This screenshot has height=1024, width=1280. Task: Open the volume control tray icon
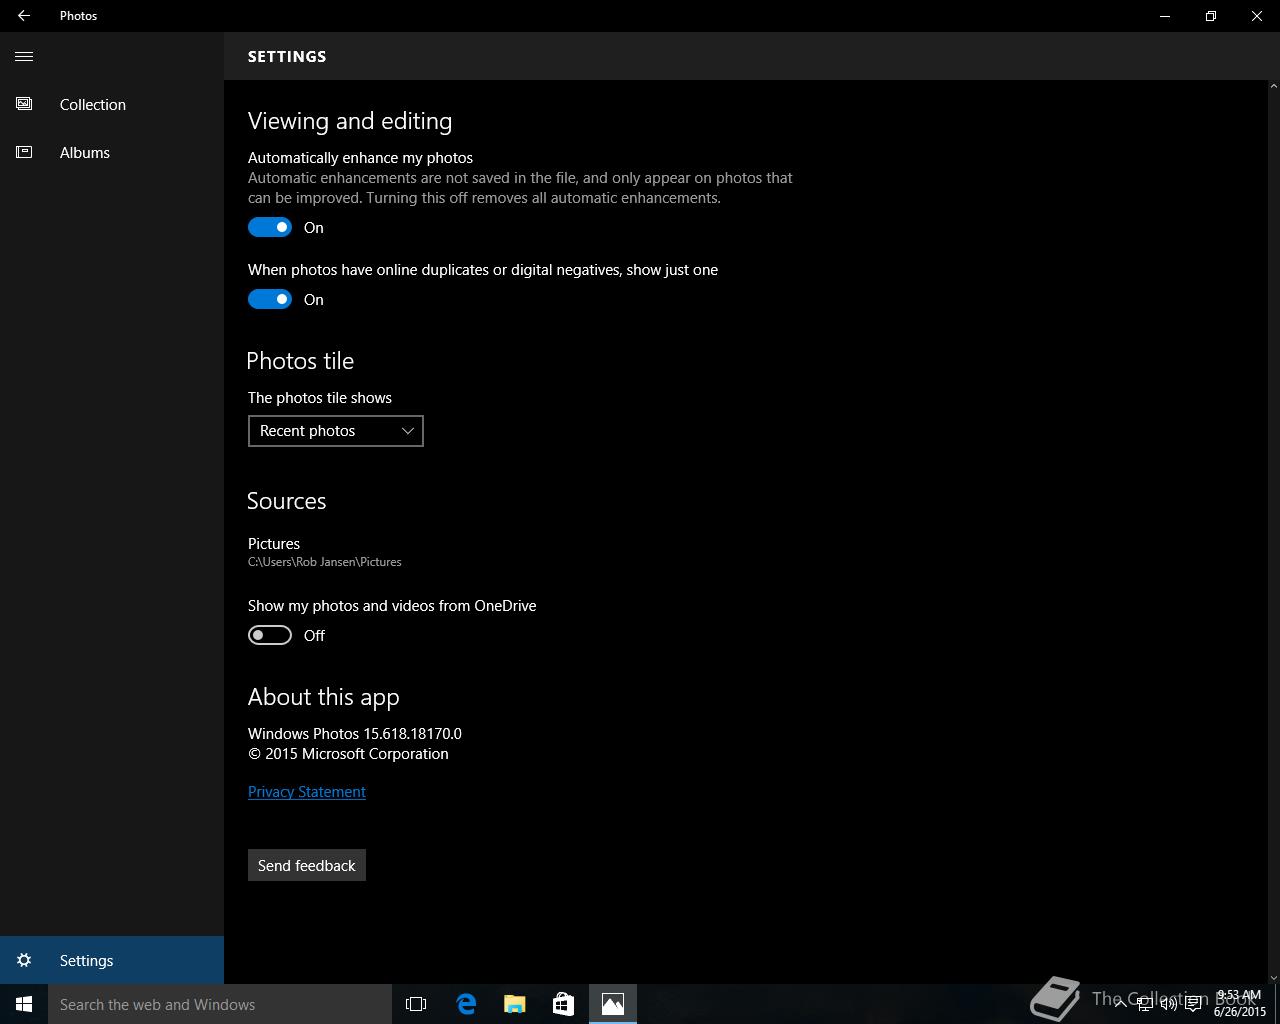coord(1168,1004)
